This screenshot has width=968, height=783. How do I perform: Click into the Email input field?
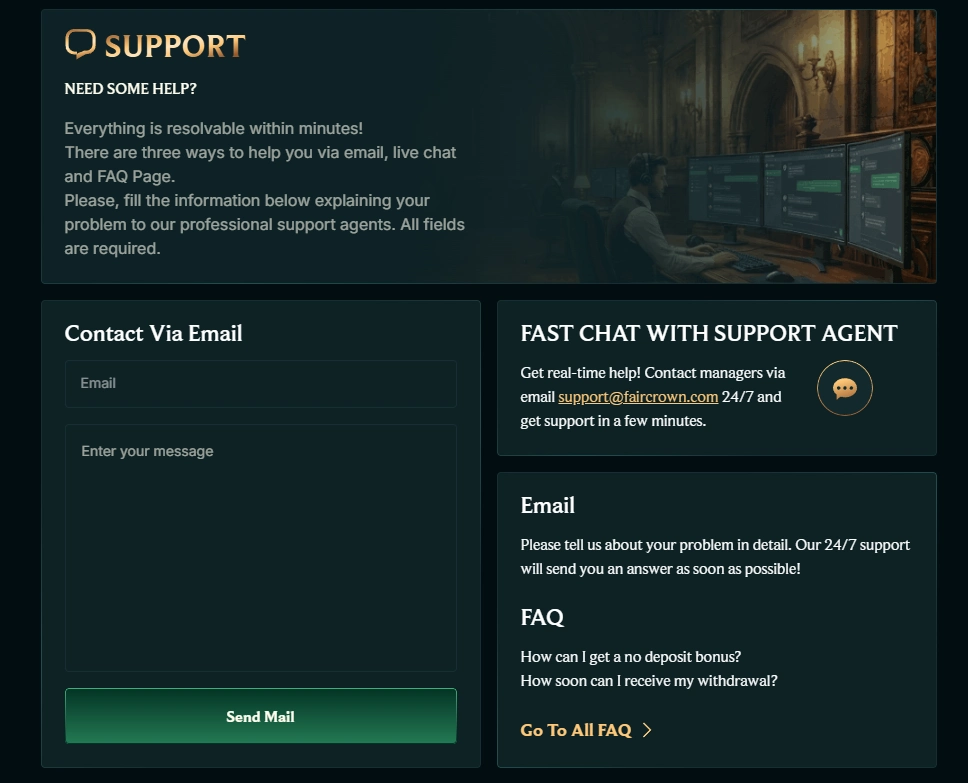pos(260,383)
